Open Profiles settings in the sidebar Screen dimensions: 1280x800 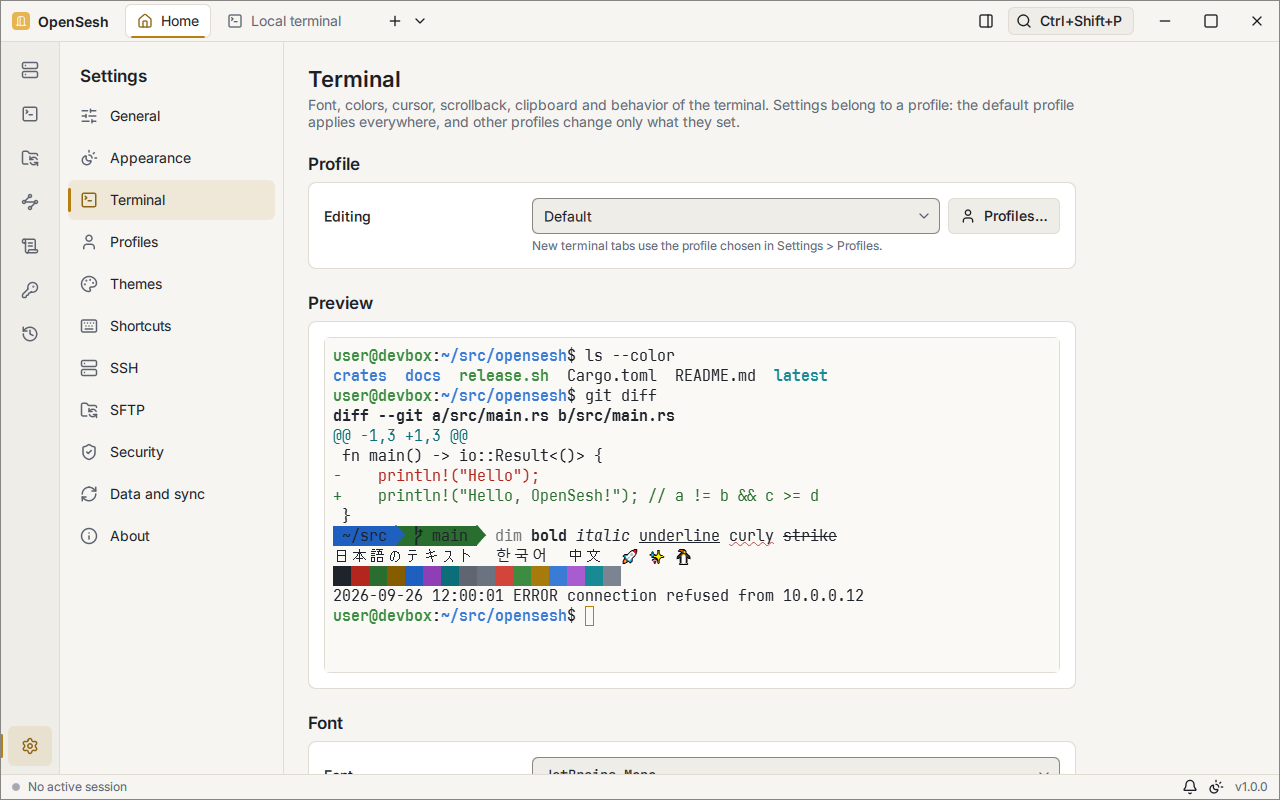click(171, 242)
